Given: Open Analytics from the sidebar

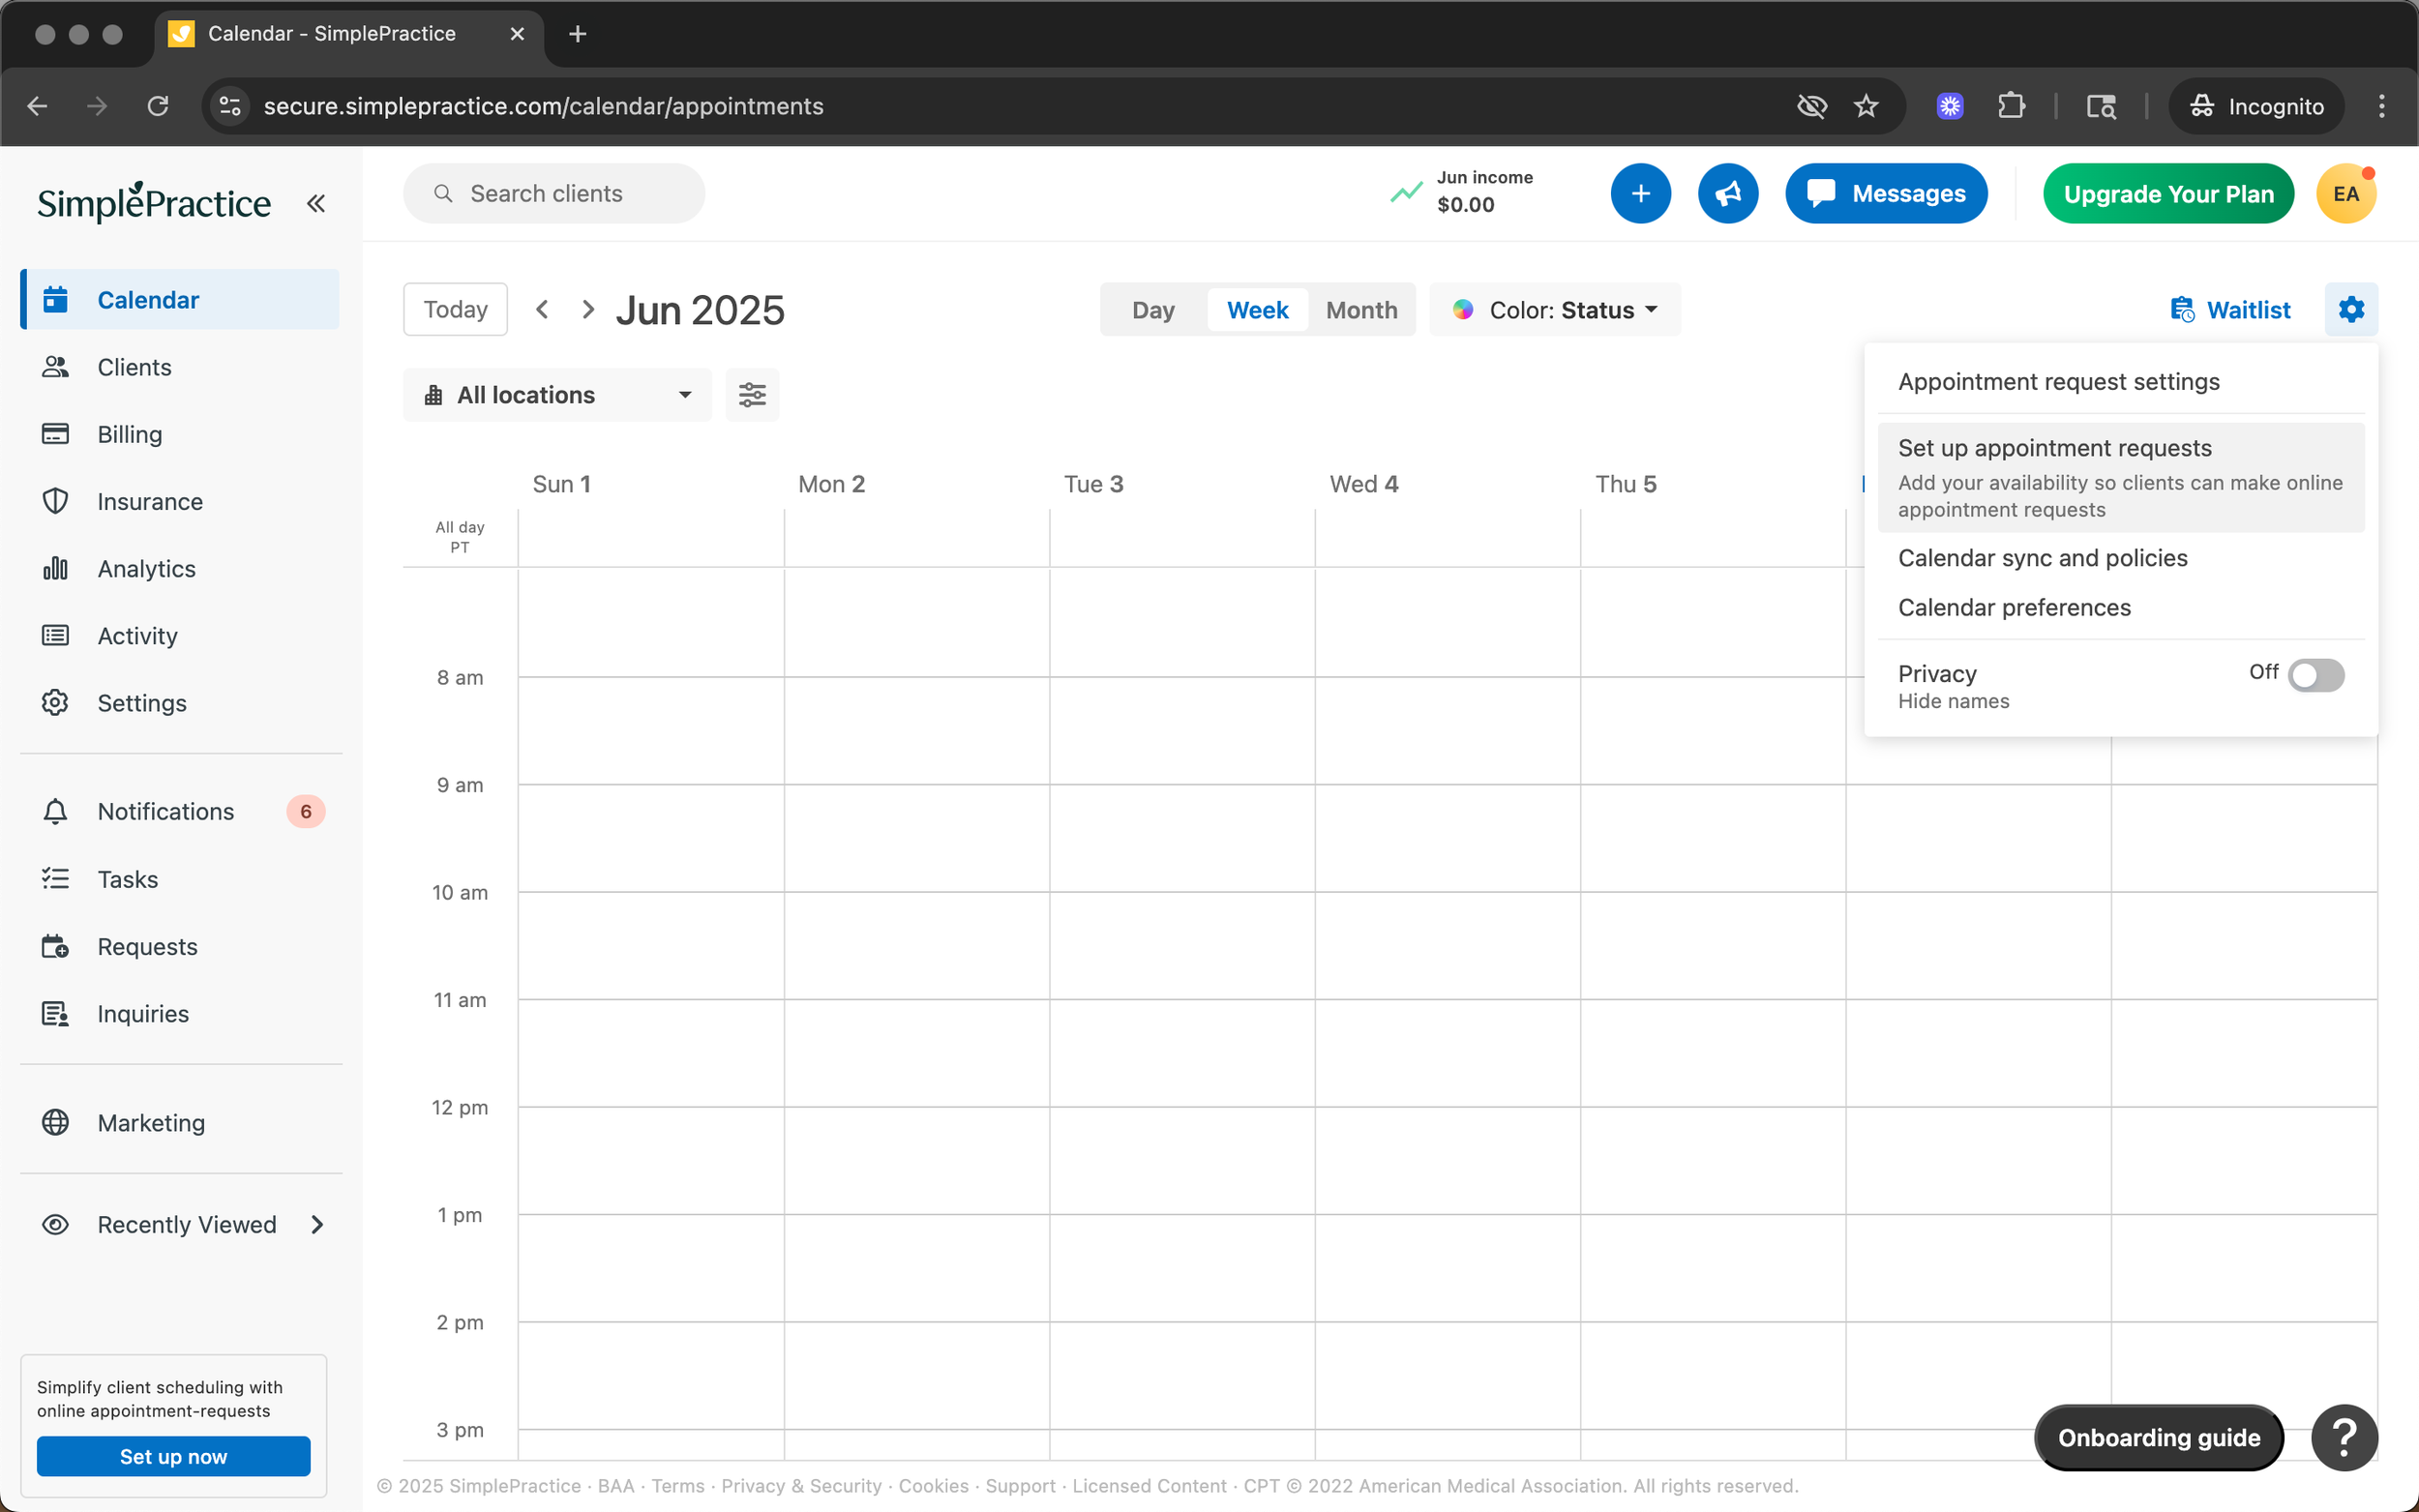Looking at the screenshot, I should click(146, 569).
